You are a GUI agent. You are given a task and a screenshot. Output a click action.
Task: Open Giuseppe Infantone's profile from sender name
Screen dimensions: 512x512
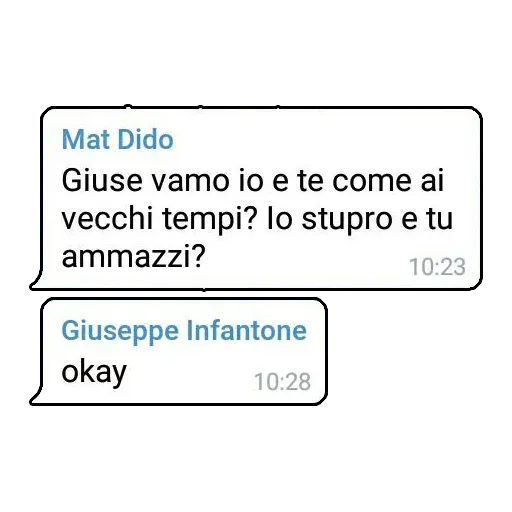click(184, 331)
